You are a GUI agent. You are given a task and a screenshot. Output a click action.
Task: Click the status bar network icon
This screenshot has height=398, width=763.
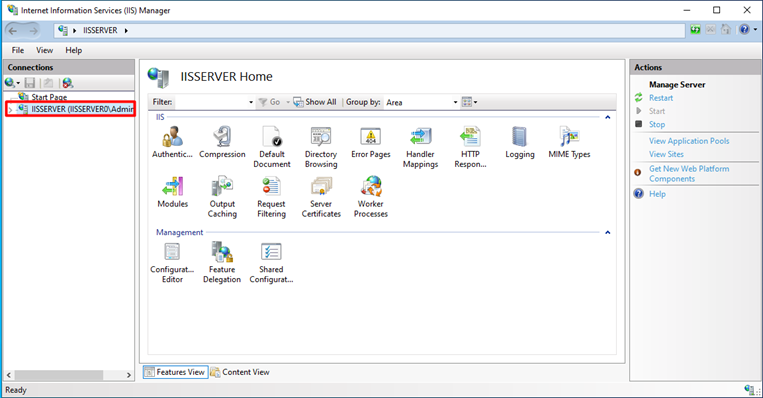coord(749,389)
